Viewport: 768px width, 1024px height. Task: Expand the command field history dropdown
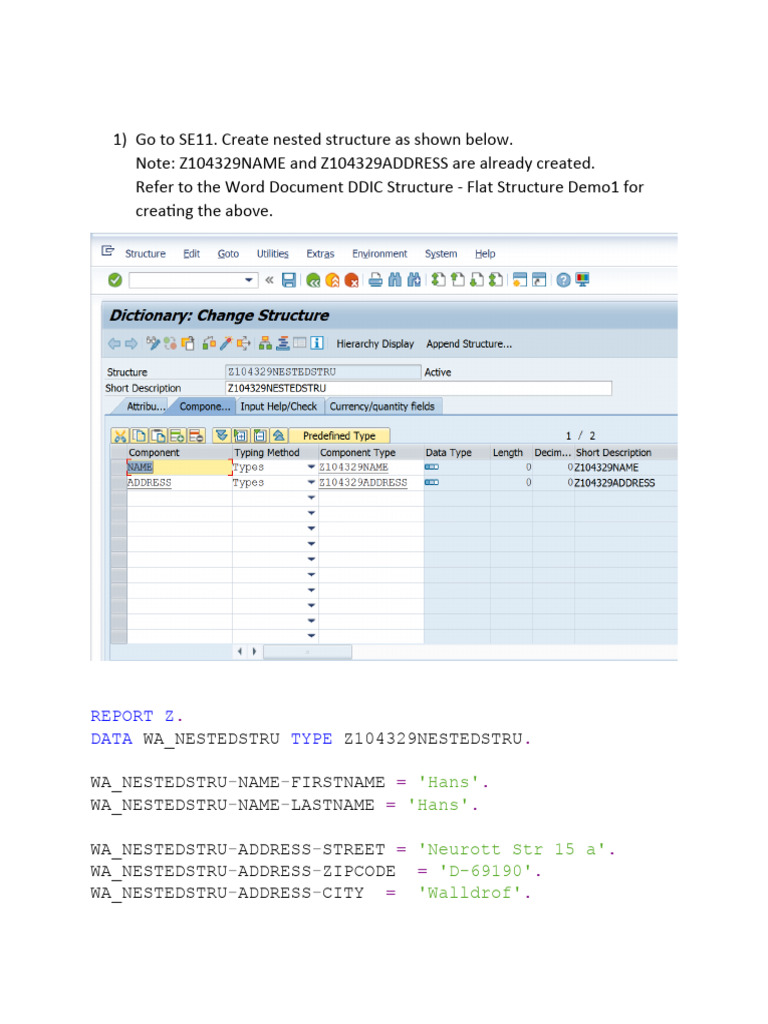(249, 280)
